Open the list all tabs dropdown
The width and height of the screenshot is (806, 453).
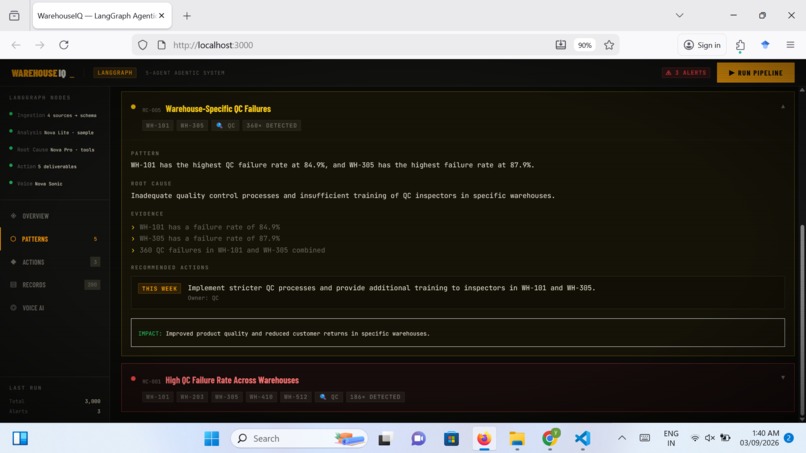[680, 15]
